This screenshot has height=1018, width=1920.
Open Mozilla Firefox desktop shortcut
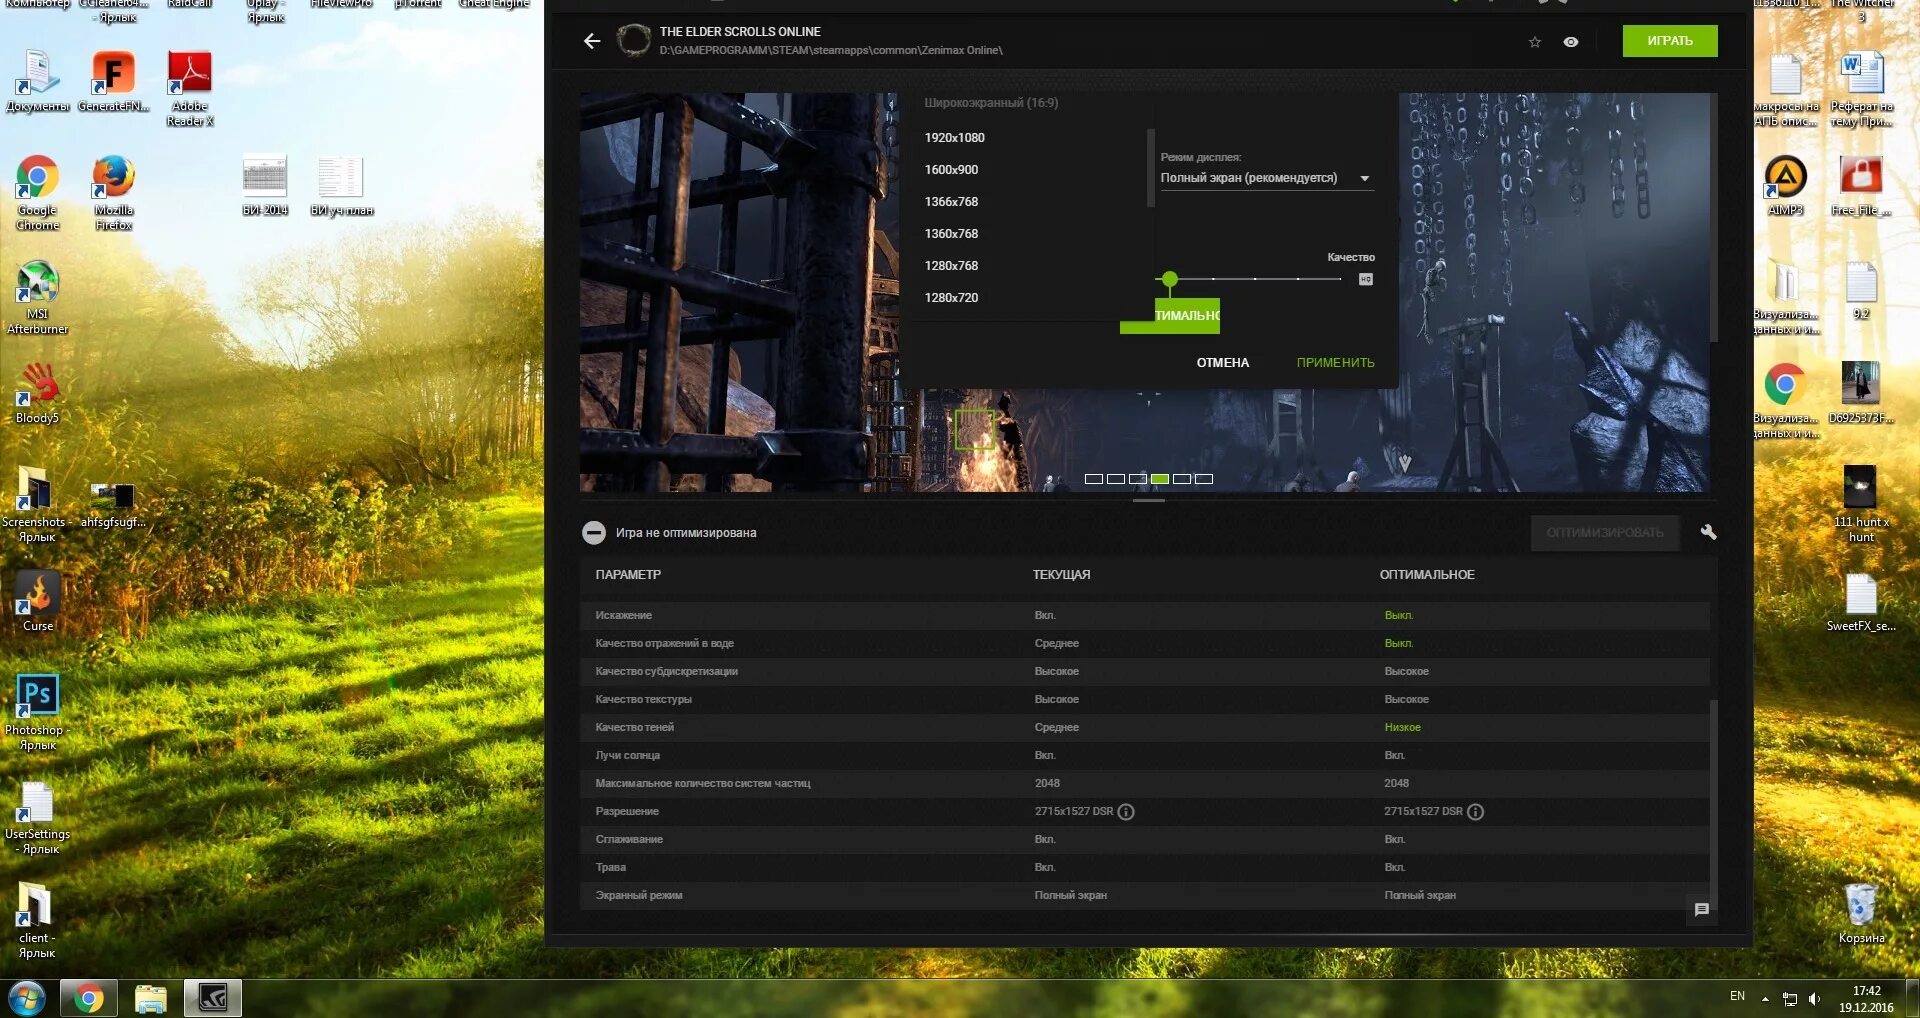coord(114,193)
